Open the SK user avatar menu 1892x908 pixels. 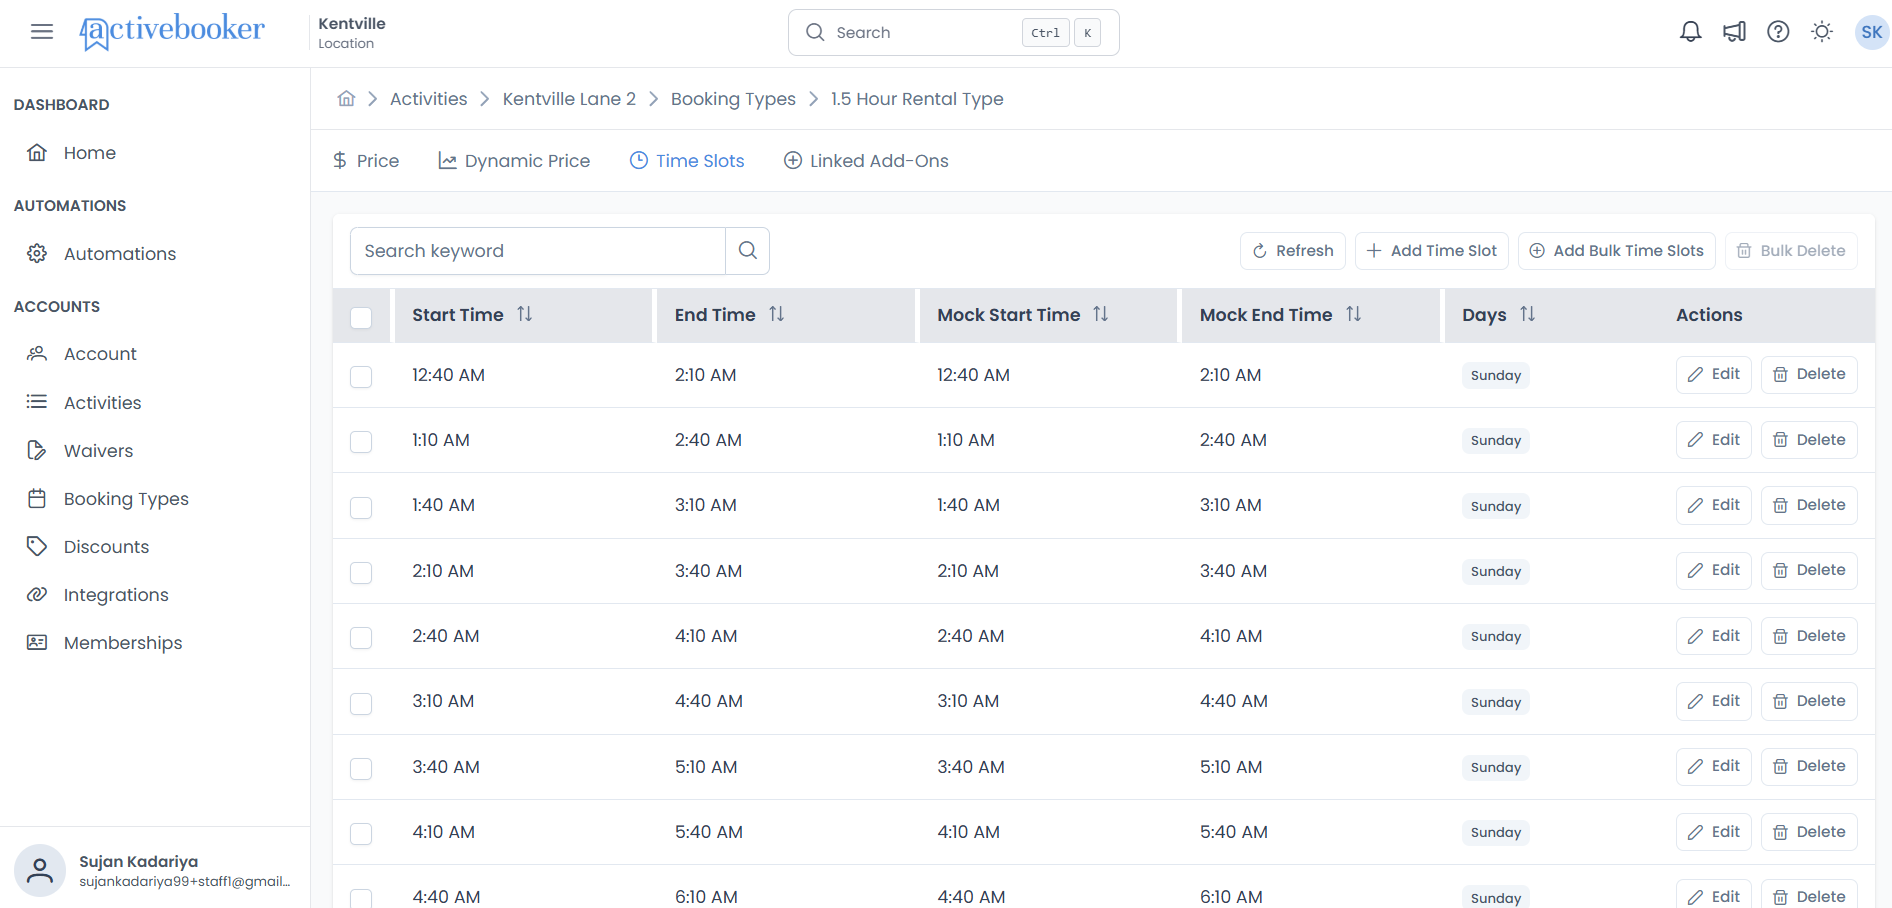coord(1871,32)
